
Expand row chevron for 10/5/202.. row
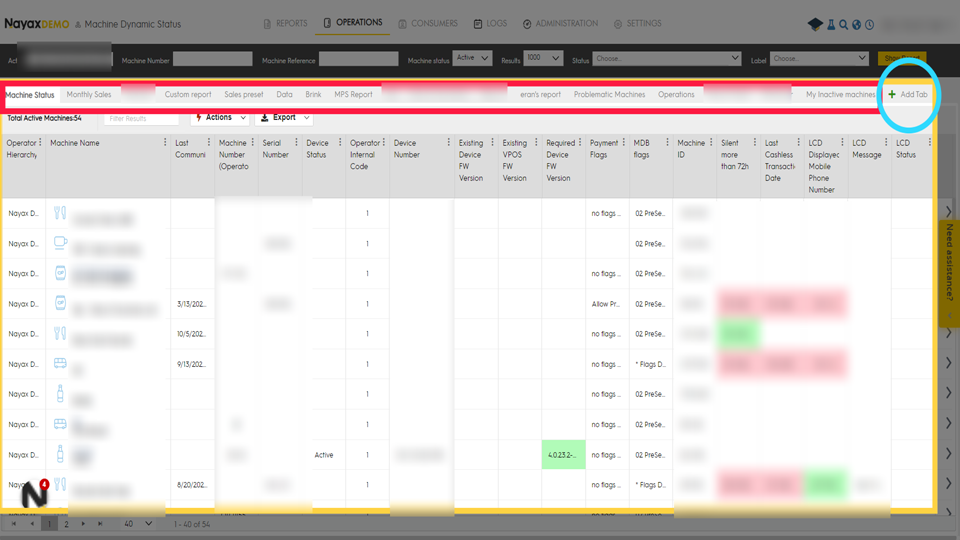pos(948,333)
